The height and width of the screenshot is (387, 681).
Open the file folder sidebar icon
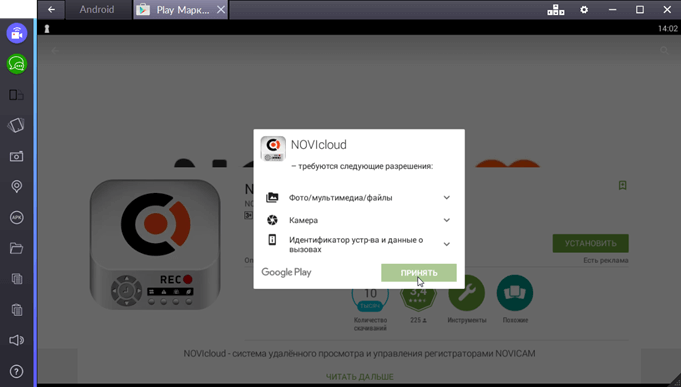tap(17, 248)
